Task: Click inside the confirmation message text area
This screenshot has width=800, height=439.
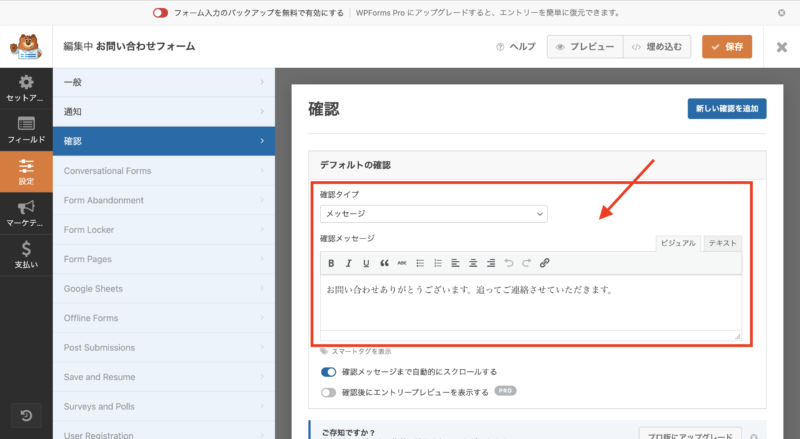Action: [x=531, y=303]
